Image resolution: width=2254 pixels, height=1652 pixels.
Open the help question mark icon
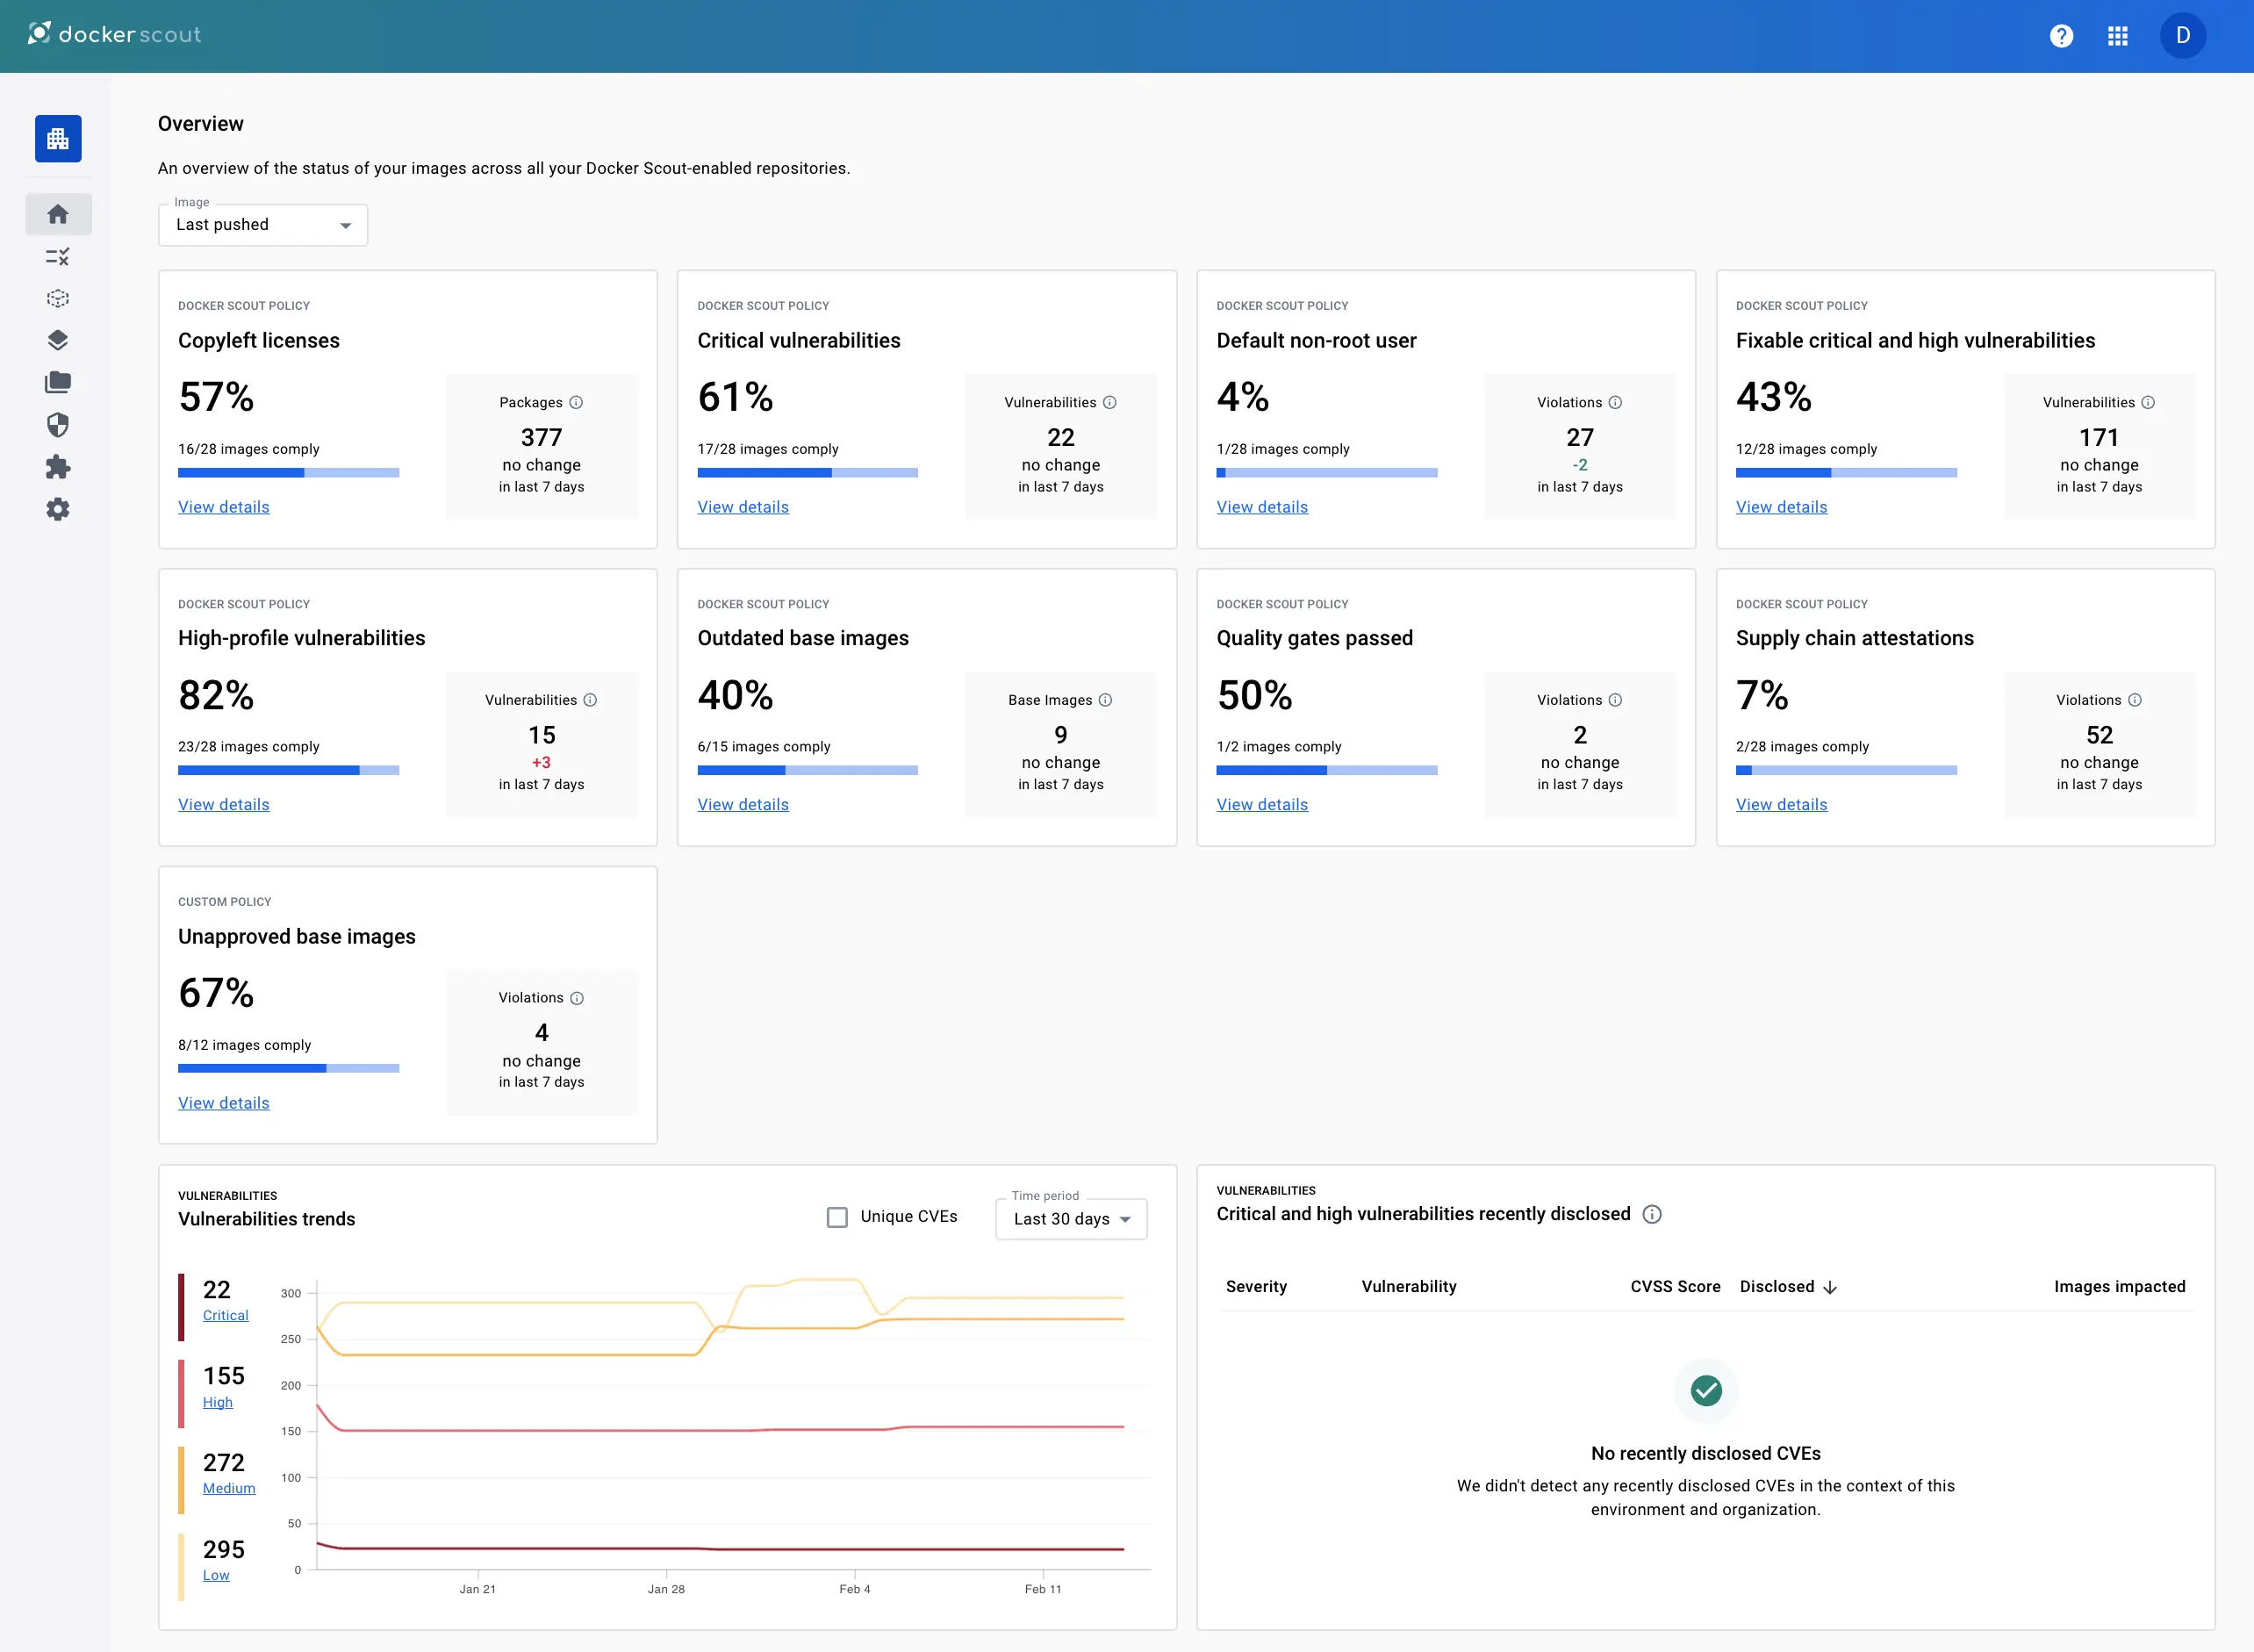coord(2061,36)
